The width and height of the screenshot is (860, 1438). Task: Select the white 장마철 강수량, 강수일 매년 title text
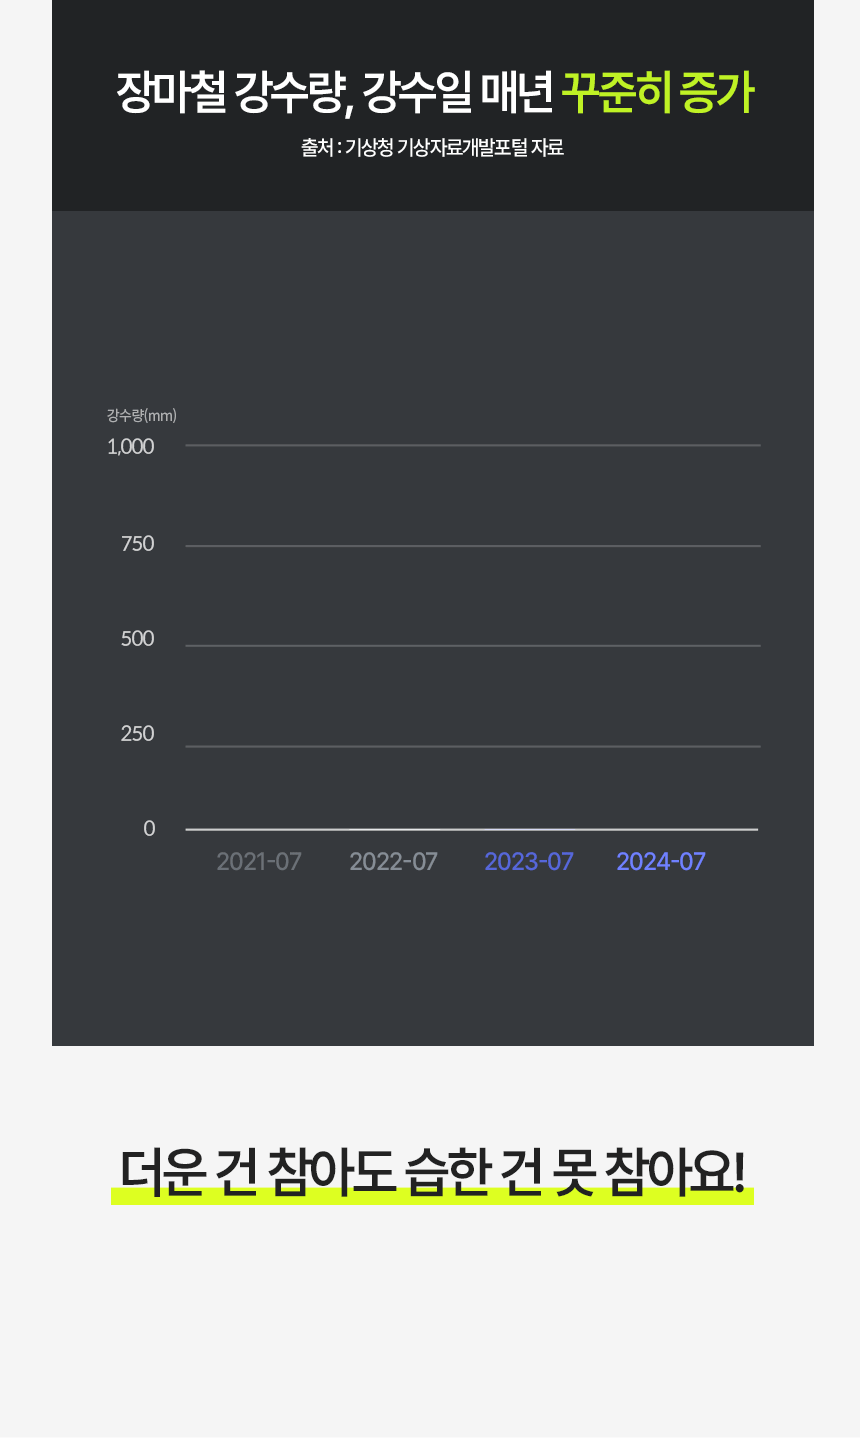tap(335, 94)
